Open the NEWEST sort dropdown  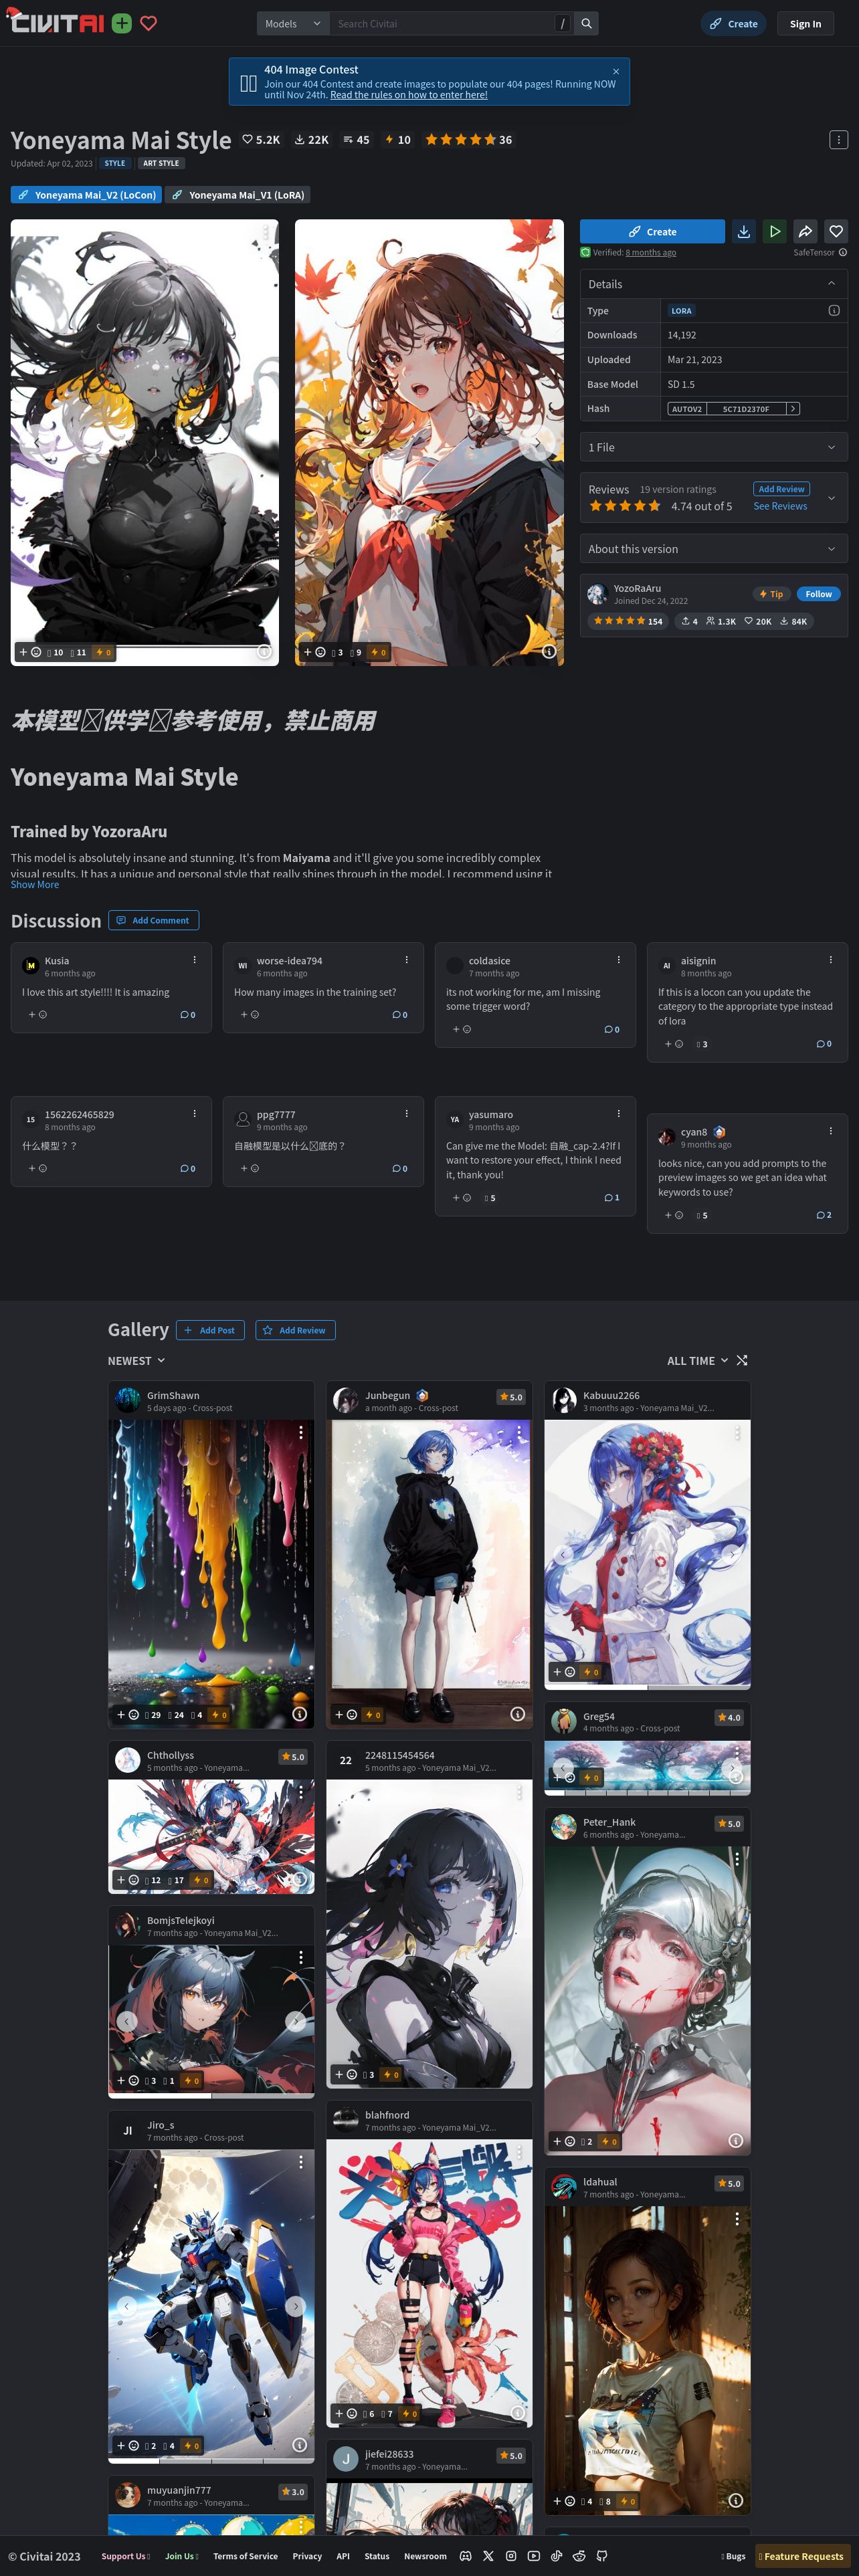click(x=137, y=1360)
